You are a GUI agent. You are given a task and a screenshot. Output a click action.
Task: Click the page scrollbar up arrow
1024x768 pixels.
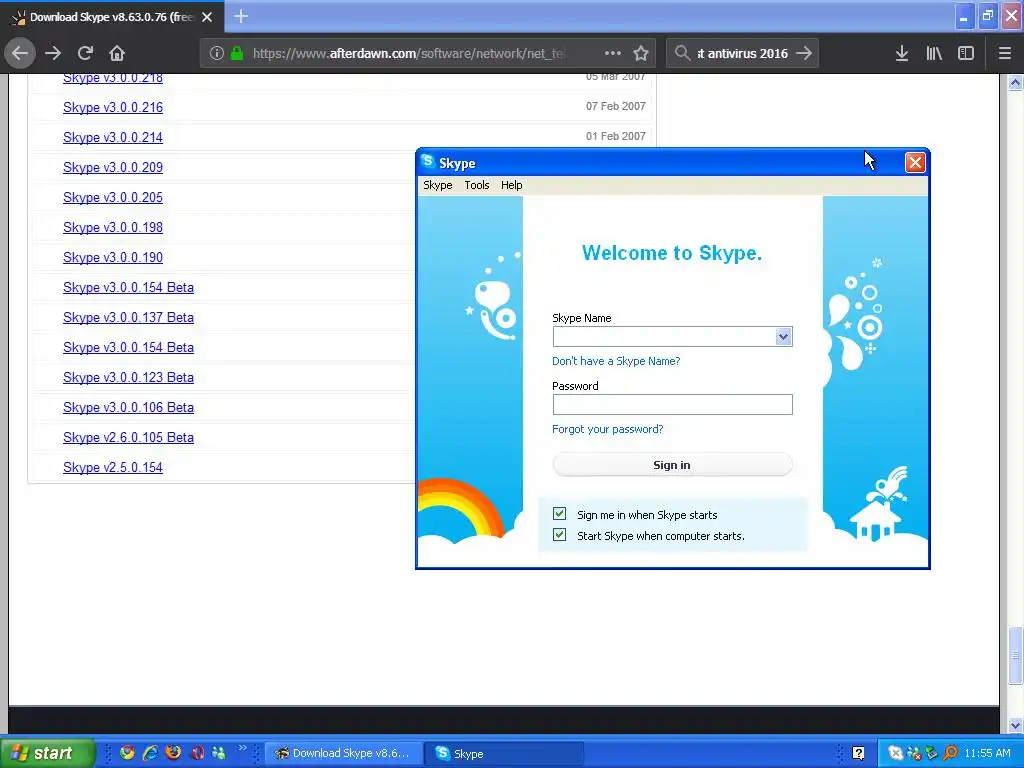pos(1015,82)
